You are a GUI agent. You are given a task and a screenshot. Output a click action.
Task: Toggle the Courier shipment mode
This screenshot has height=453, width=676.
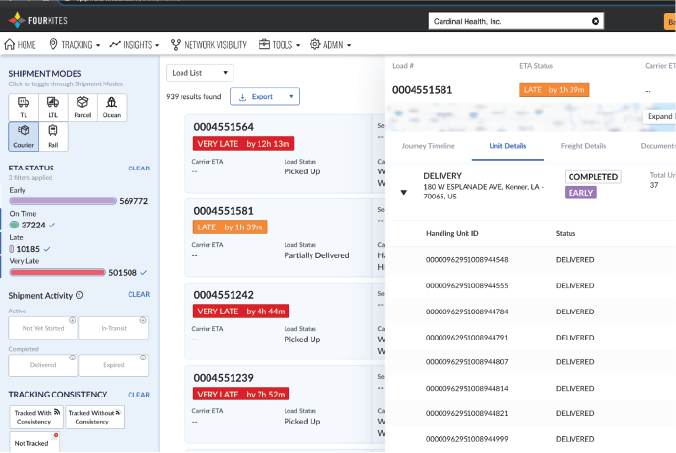tap(23, 134)
